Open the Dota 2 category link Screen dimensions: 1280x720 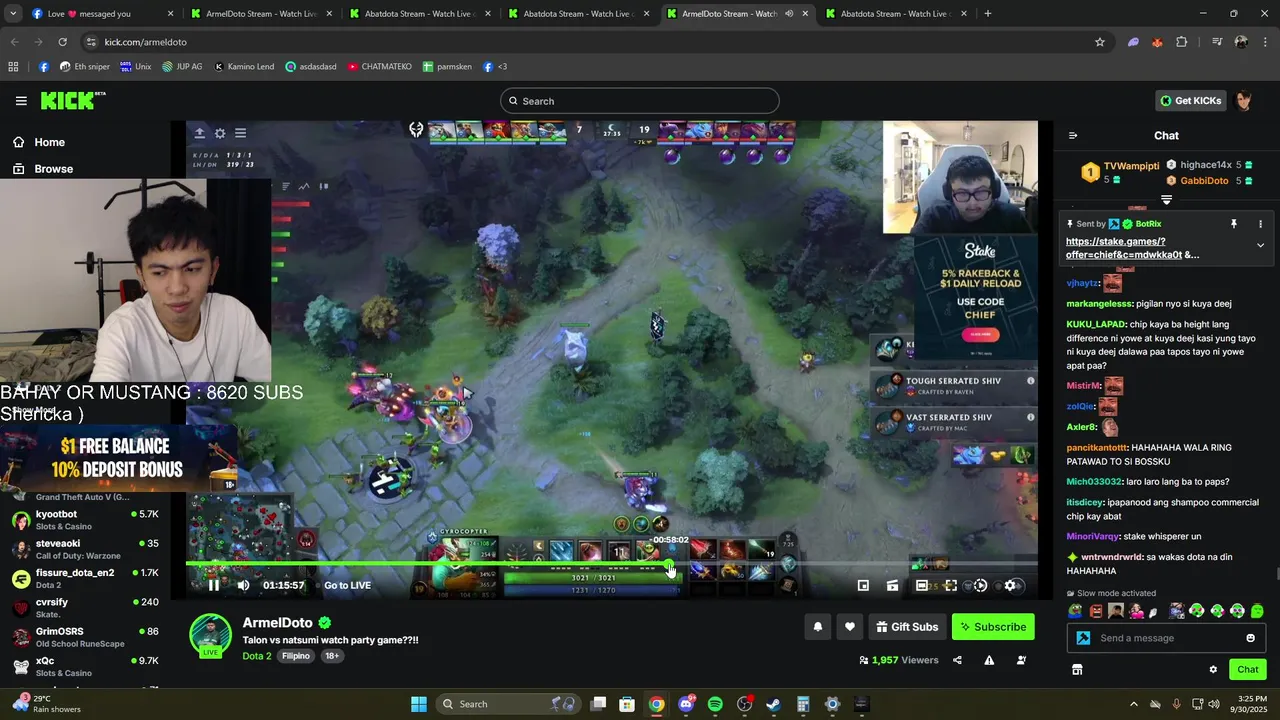pos(257,656)
